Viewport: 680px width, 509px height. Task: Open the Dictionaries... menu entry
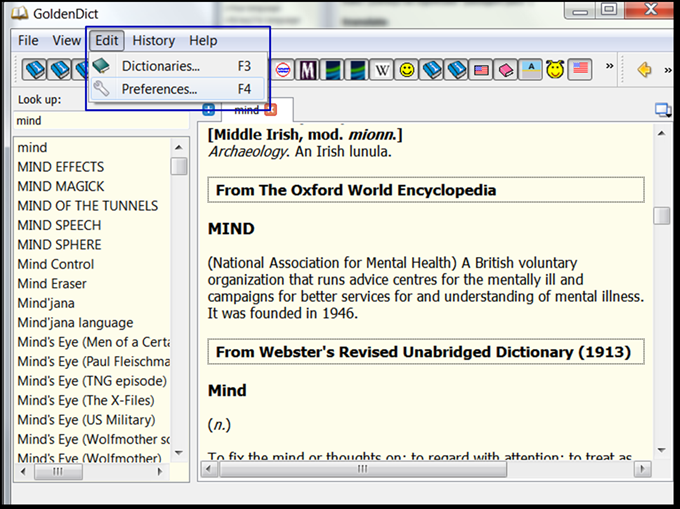(x=177, y=66)
